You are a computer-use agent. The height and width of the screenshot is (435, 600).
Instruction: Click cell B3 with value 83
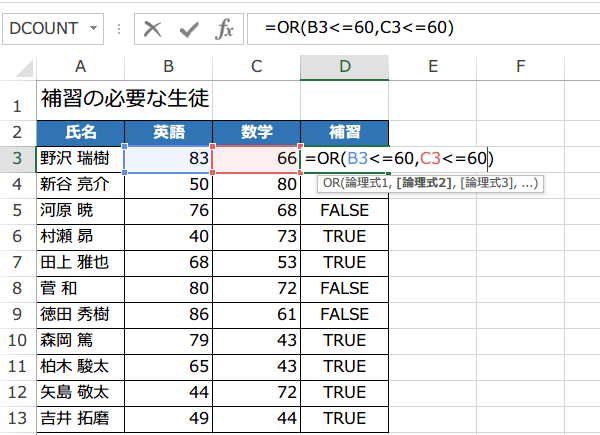168,158
